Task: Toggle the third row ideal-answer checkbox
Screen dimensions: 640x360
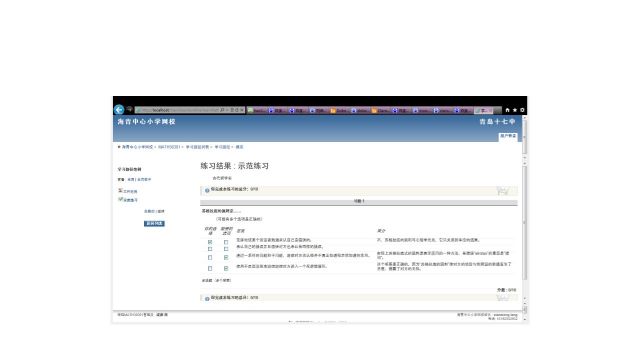Action: pyautogui.click(x=226, y=258)
